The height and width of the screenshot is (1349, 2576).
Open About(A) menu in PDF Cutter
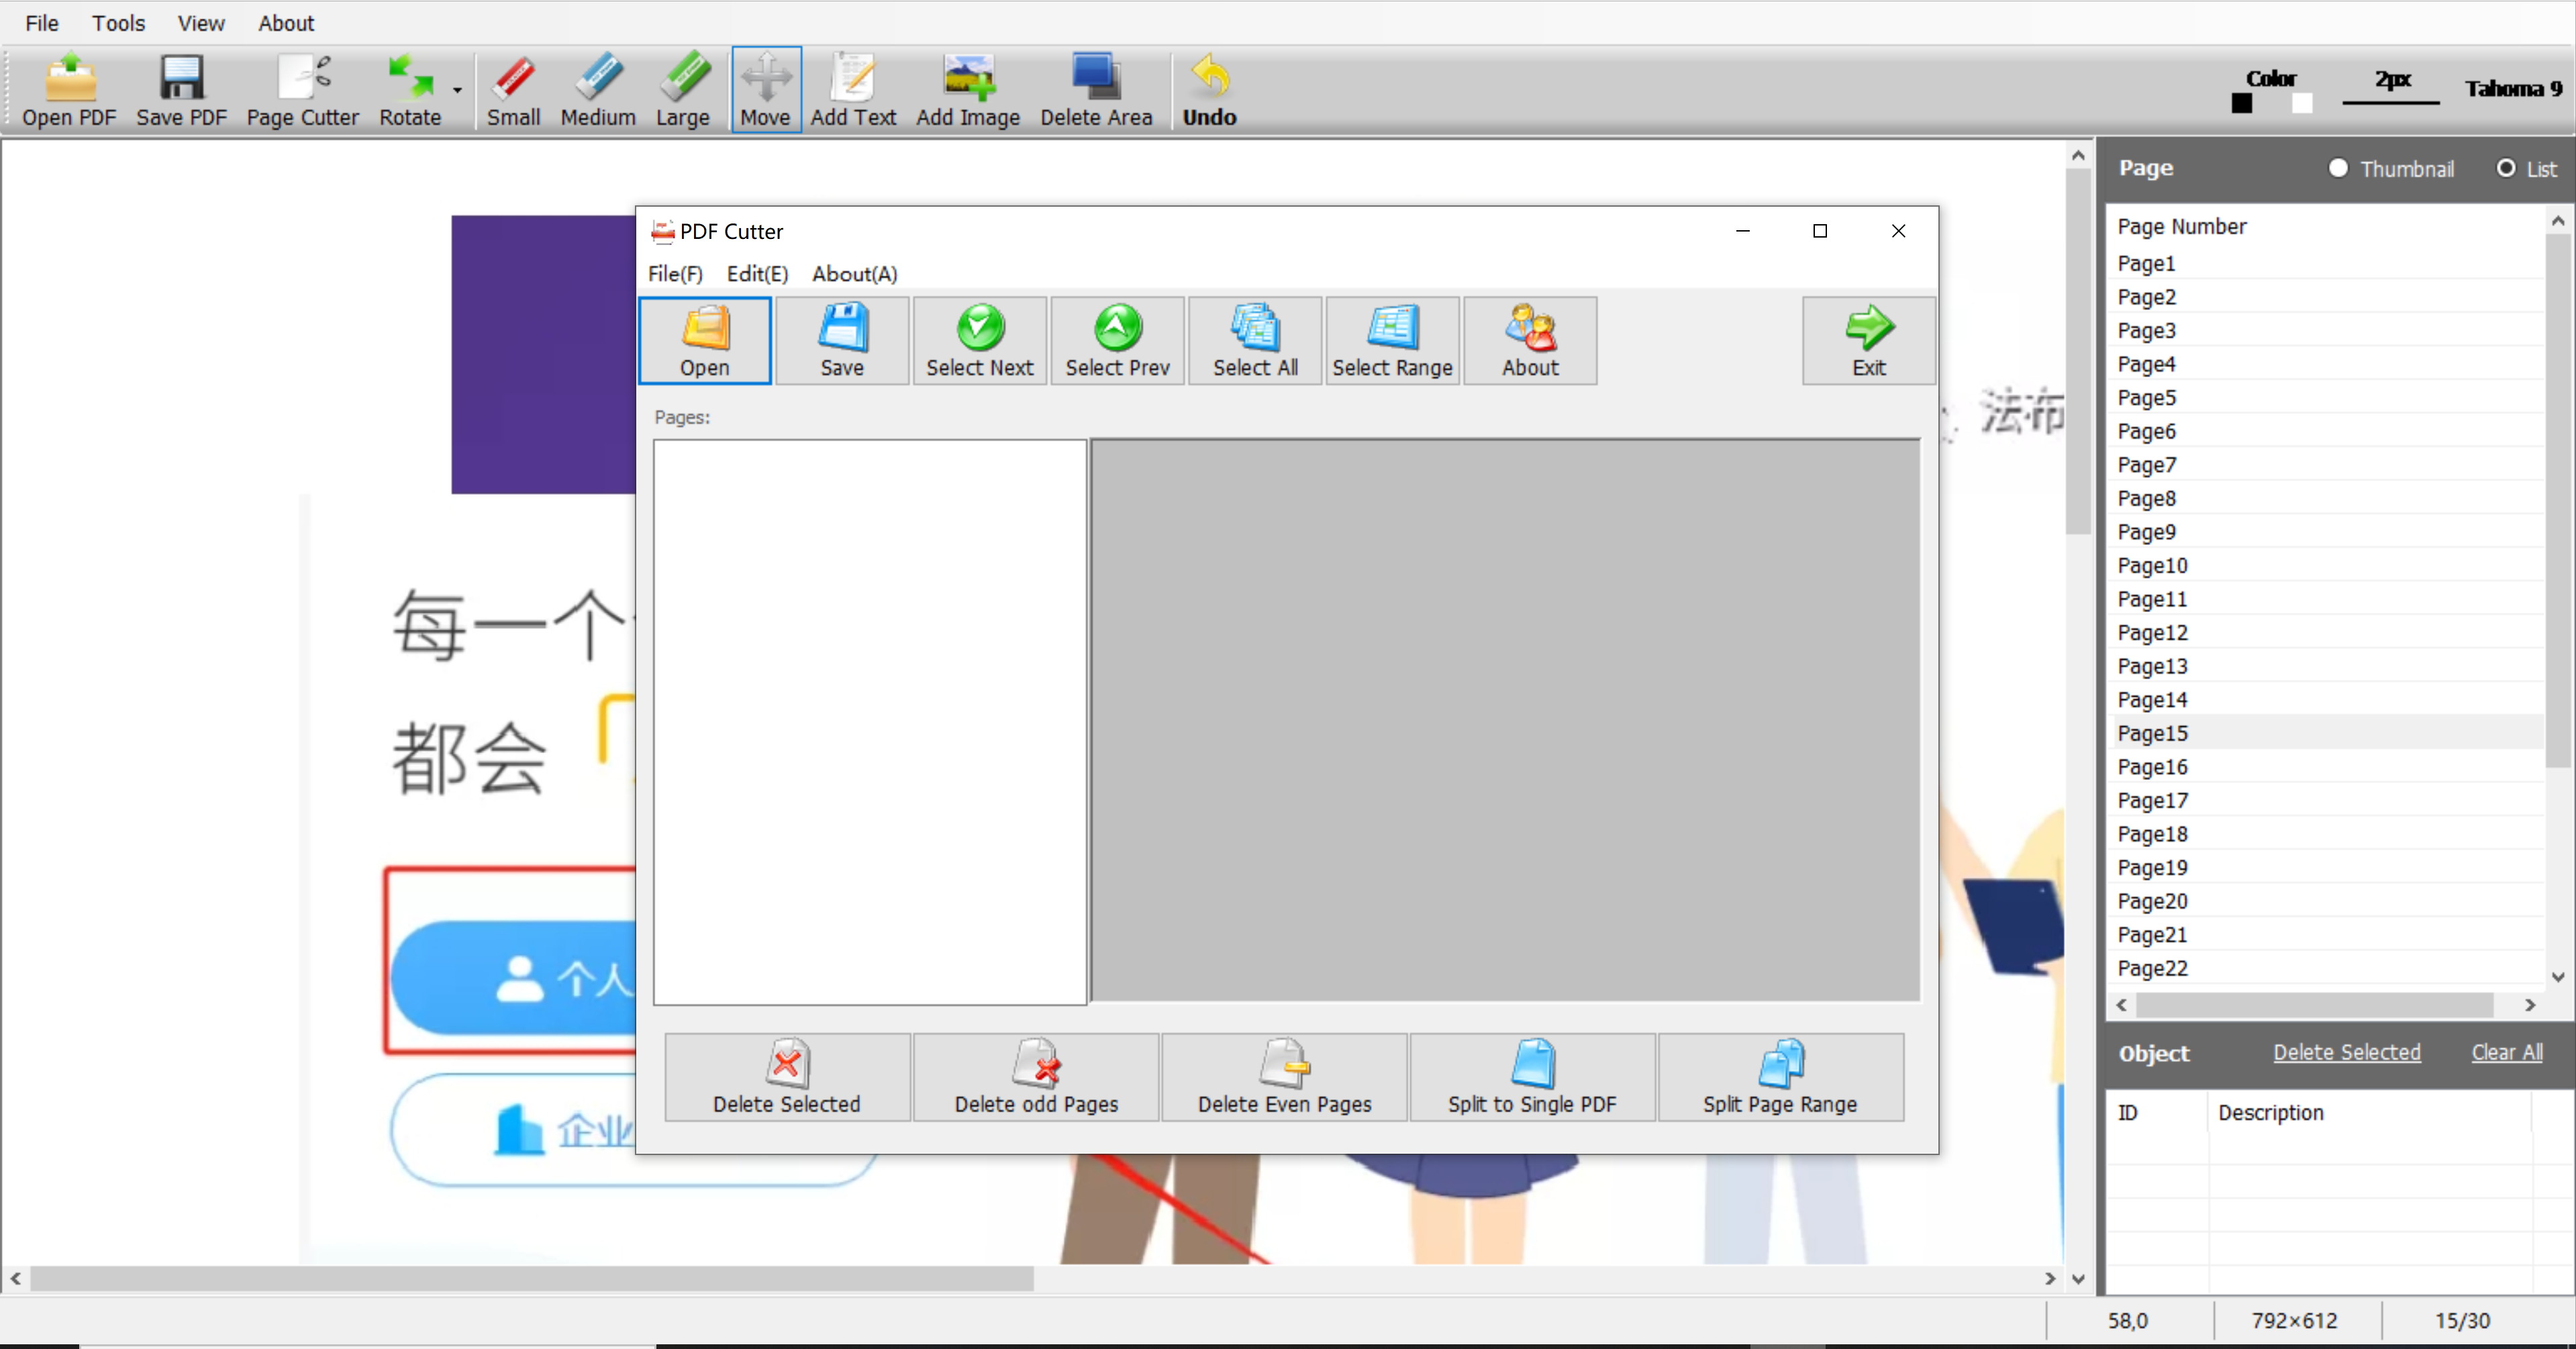[x=854, y=274]
